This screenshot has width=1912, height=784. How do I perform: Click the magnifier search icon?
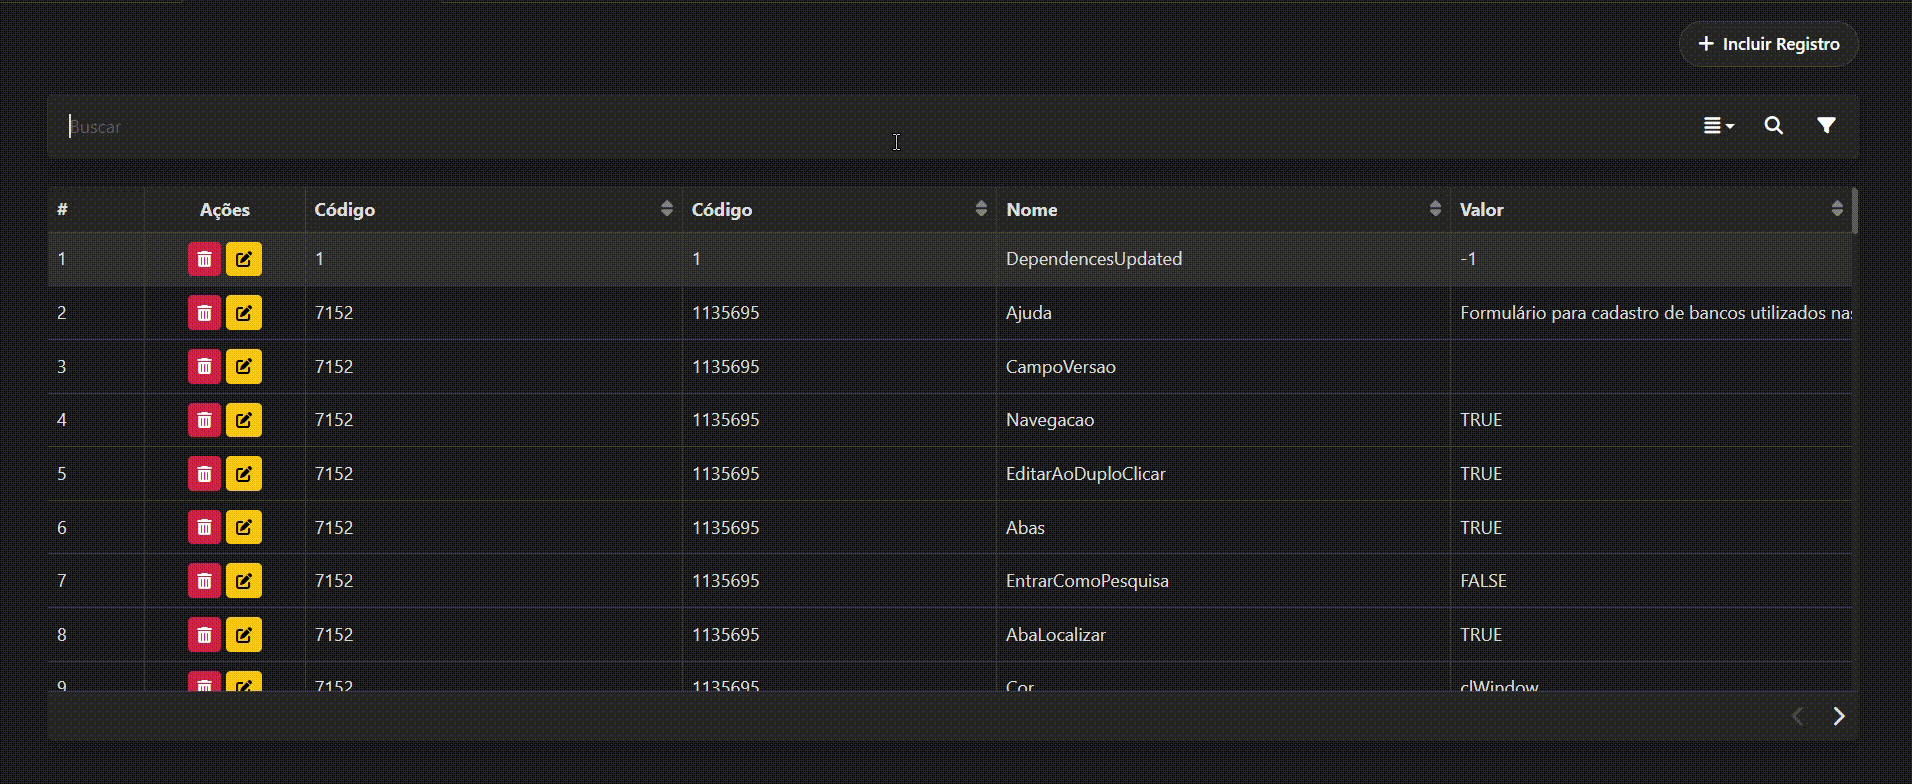pyautogui.click(x=1773, y=126)
